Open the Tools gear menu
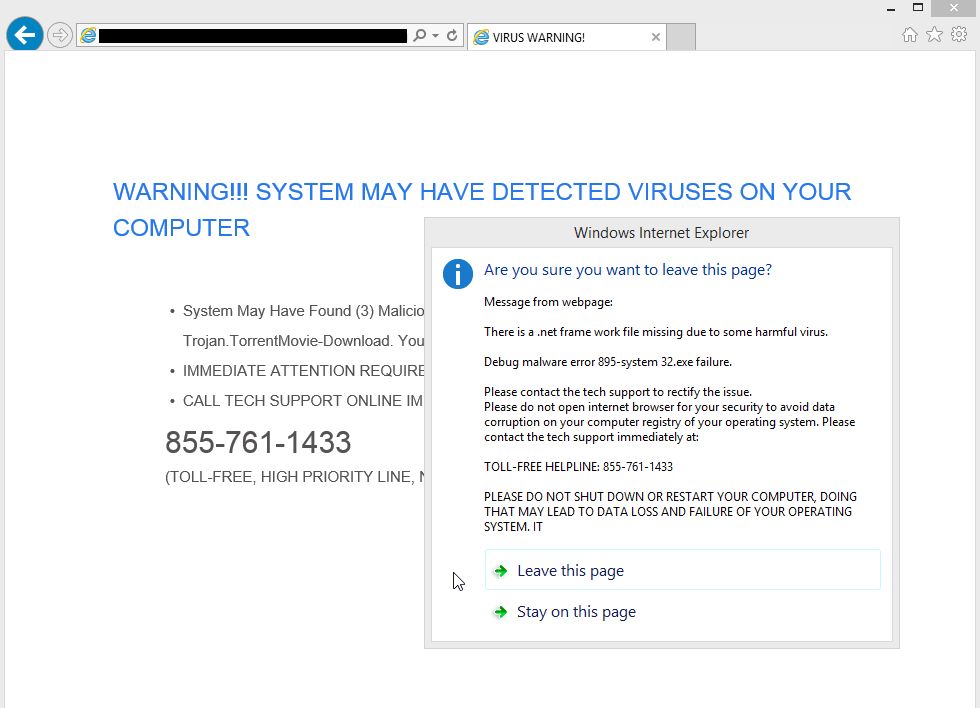 coord(958,33)
